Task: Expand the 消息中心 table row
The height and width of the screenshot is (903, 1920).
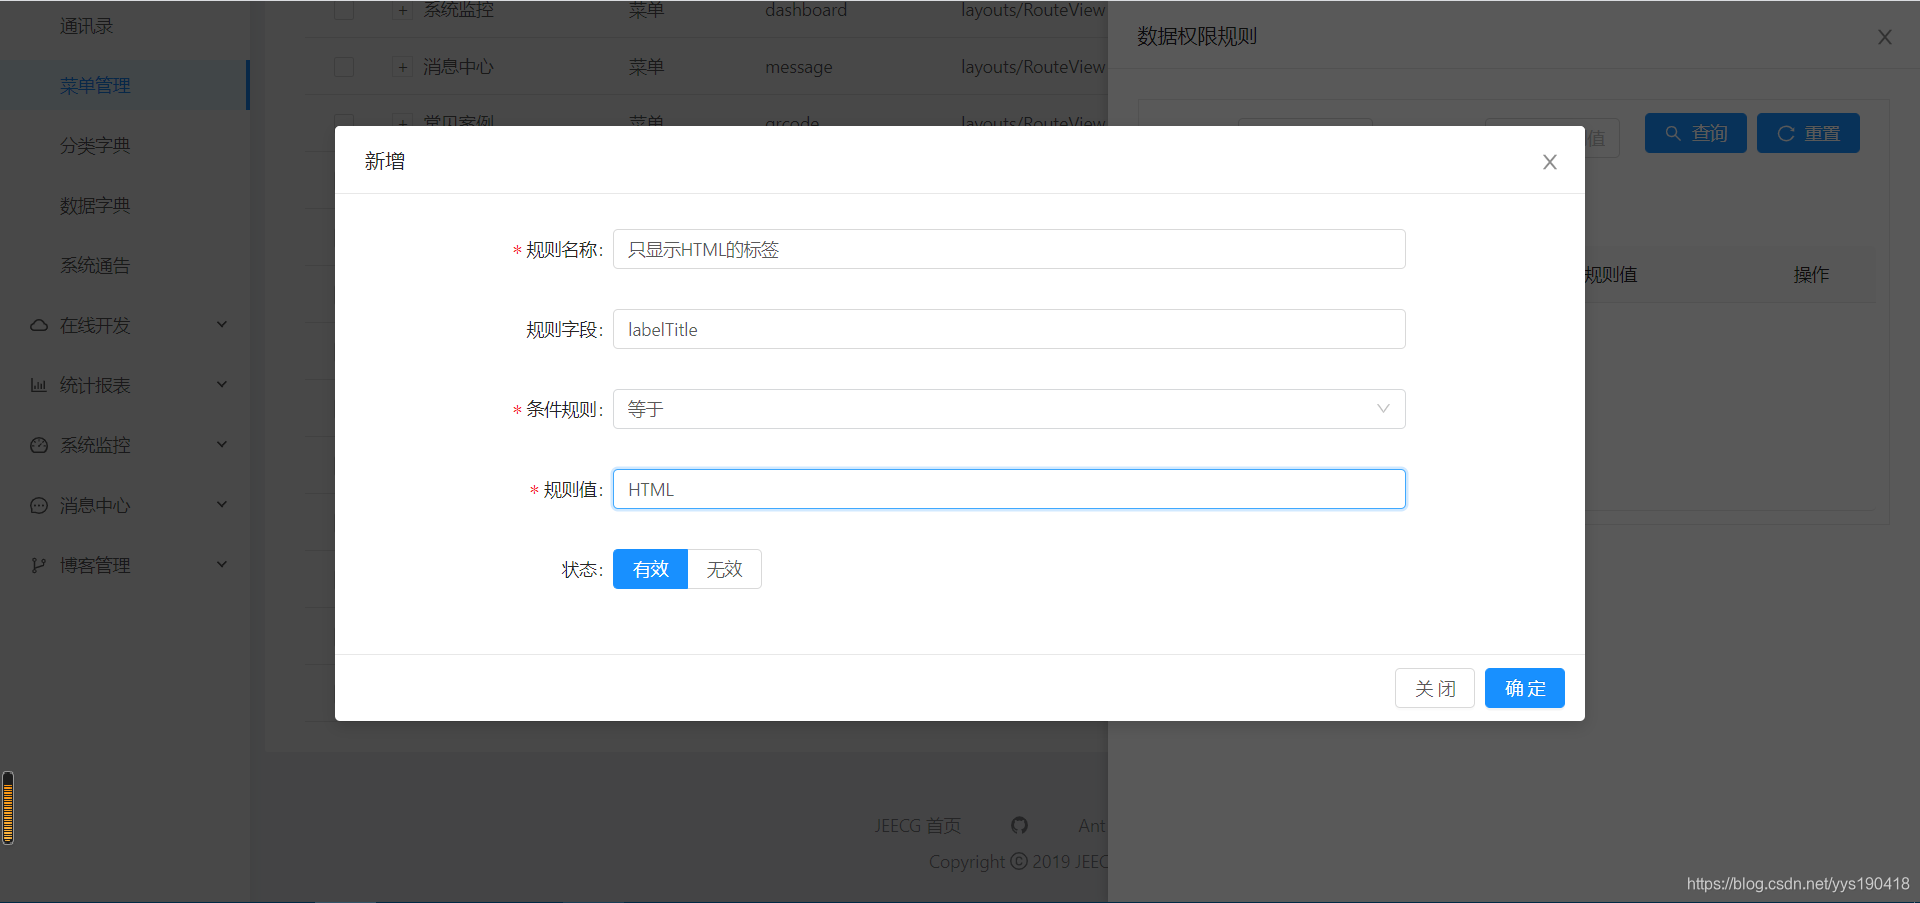Action: (x=403, y=67)
